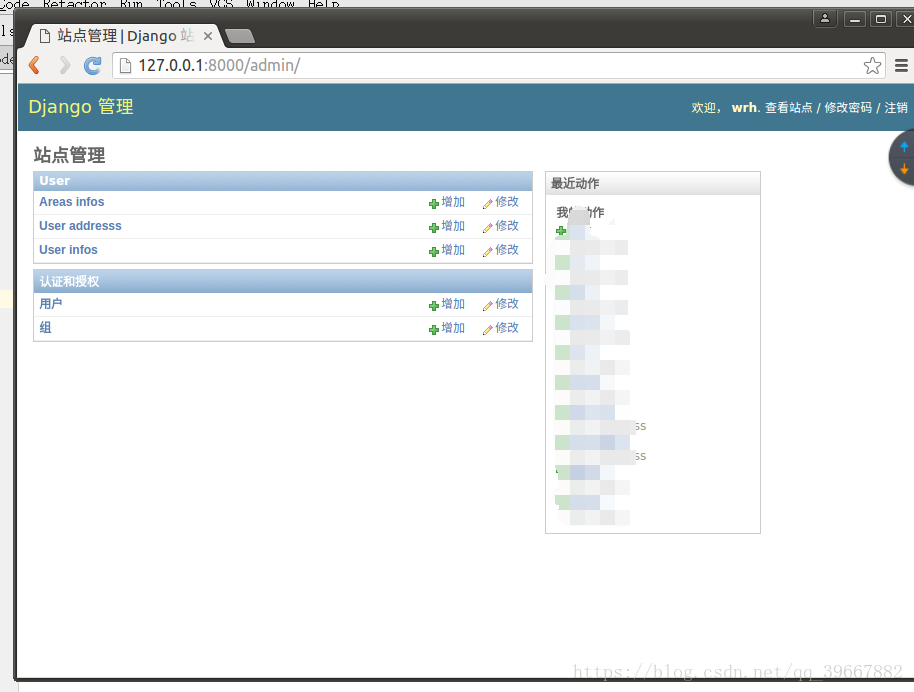Screen dimensions: 914x692
Task: Open the Tools menu in the IDE behind
Action: tap(176, 3)
